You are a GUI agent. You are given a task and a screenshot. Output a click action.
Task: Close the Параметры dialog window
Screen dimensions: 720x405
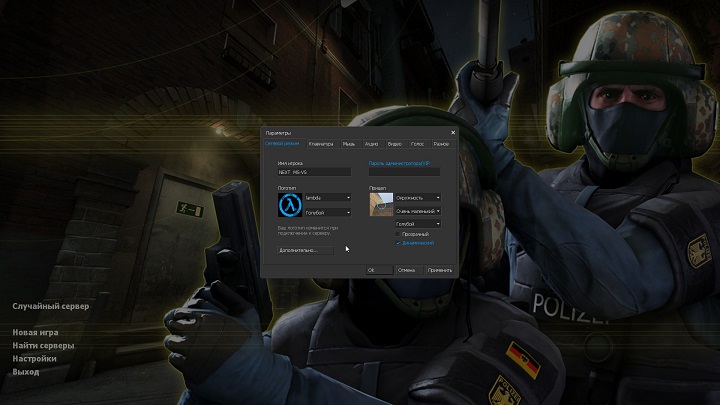(452, 132)
